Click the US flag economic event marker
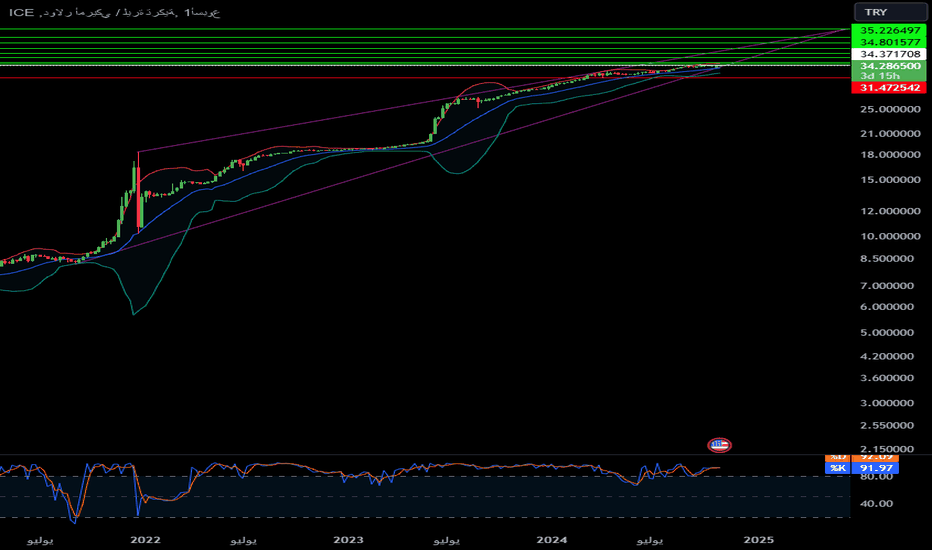Image resolution: width=932 pixels, height=550 pixels. (719, 445)
